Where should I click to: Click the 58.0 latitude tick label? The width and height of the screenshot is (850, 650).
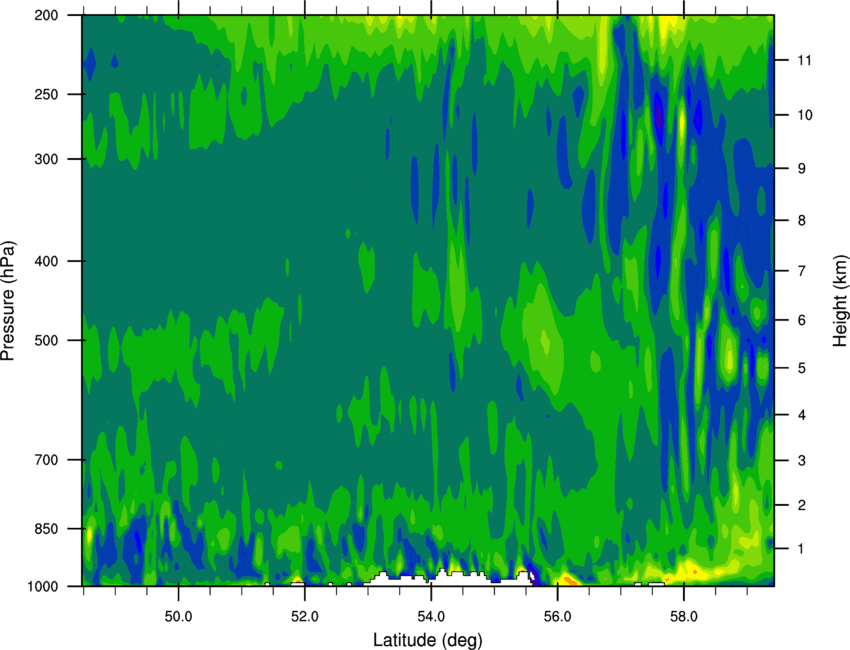click(x=684, y=616)
